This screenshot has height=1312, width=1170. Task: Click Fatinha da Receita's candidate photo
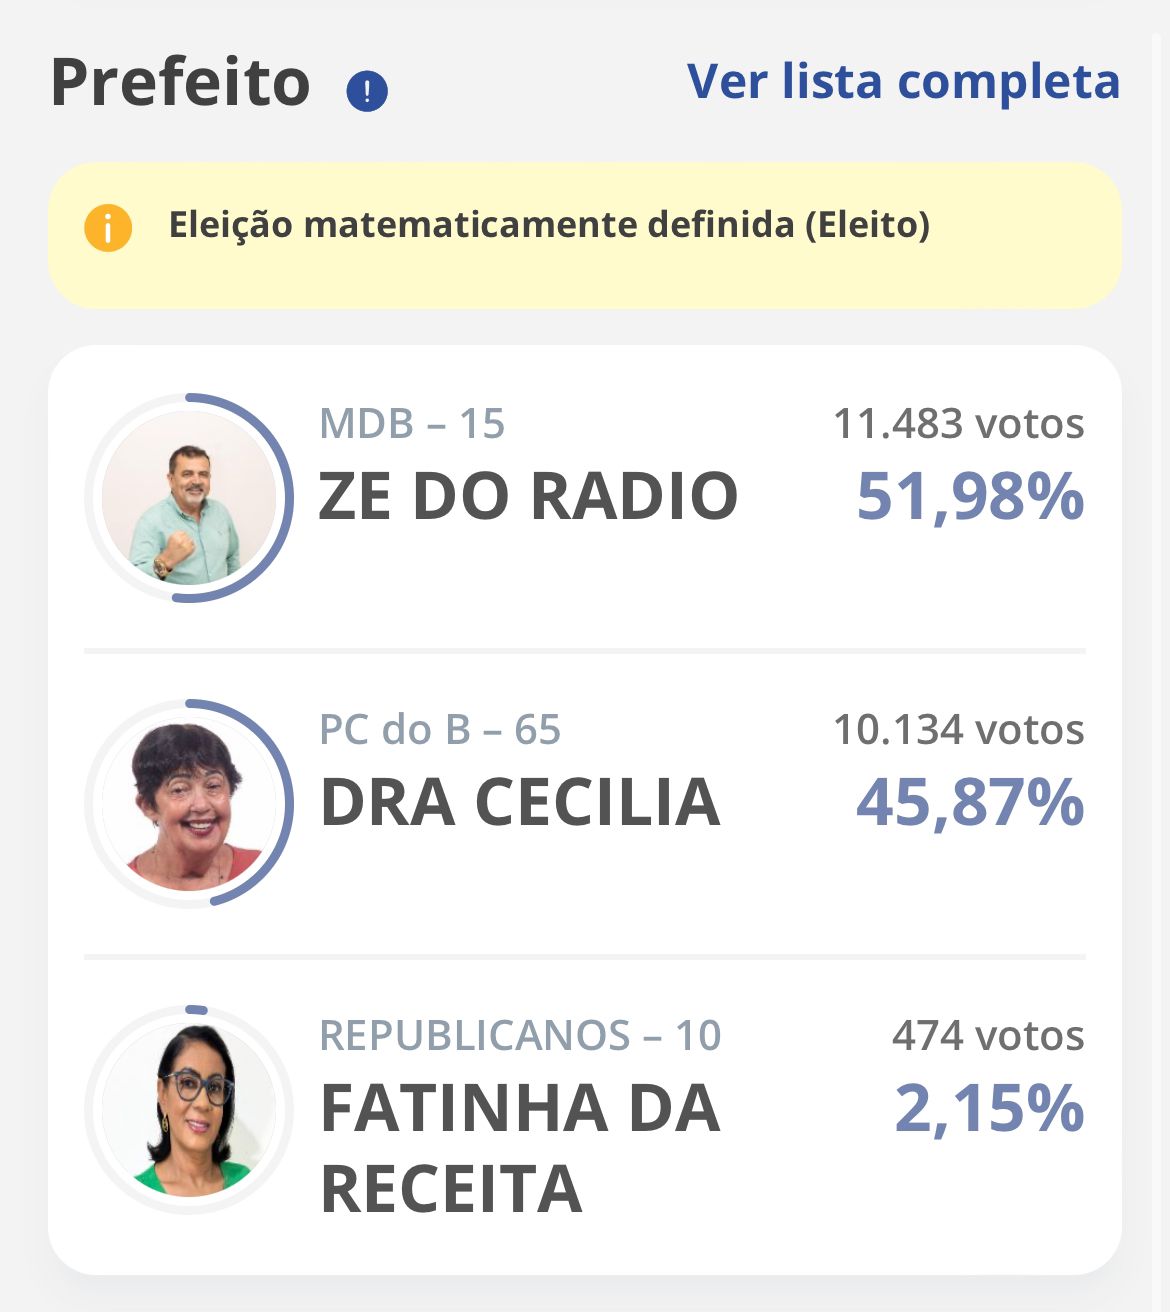point(189,1110)
